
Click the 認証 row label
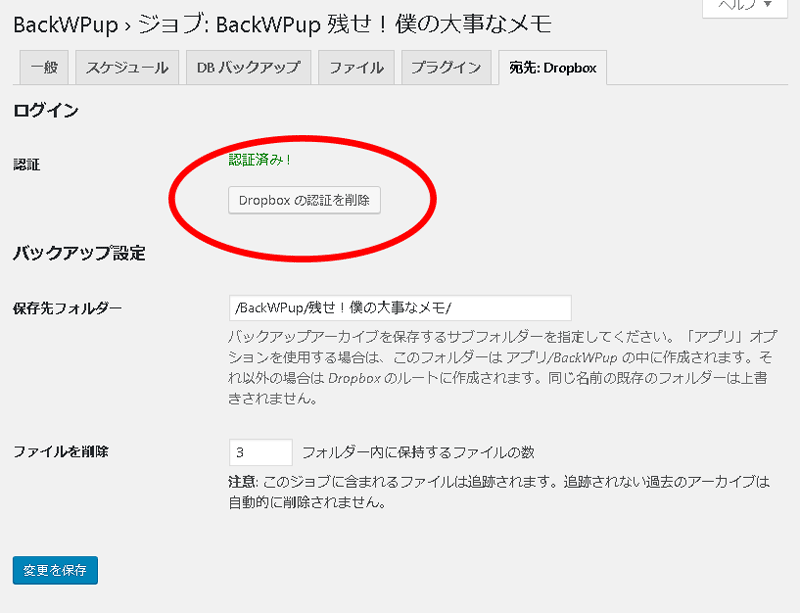tap(27, 164)
